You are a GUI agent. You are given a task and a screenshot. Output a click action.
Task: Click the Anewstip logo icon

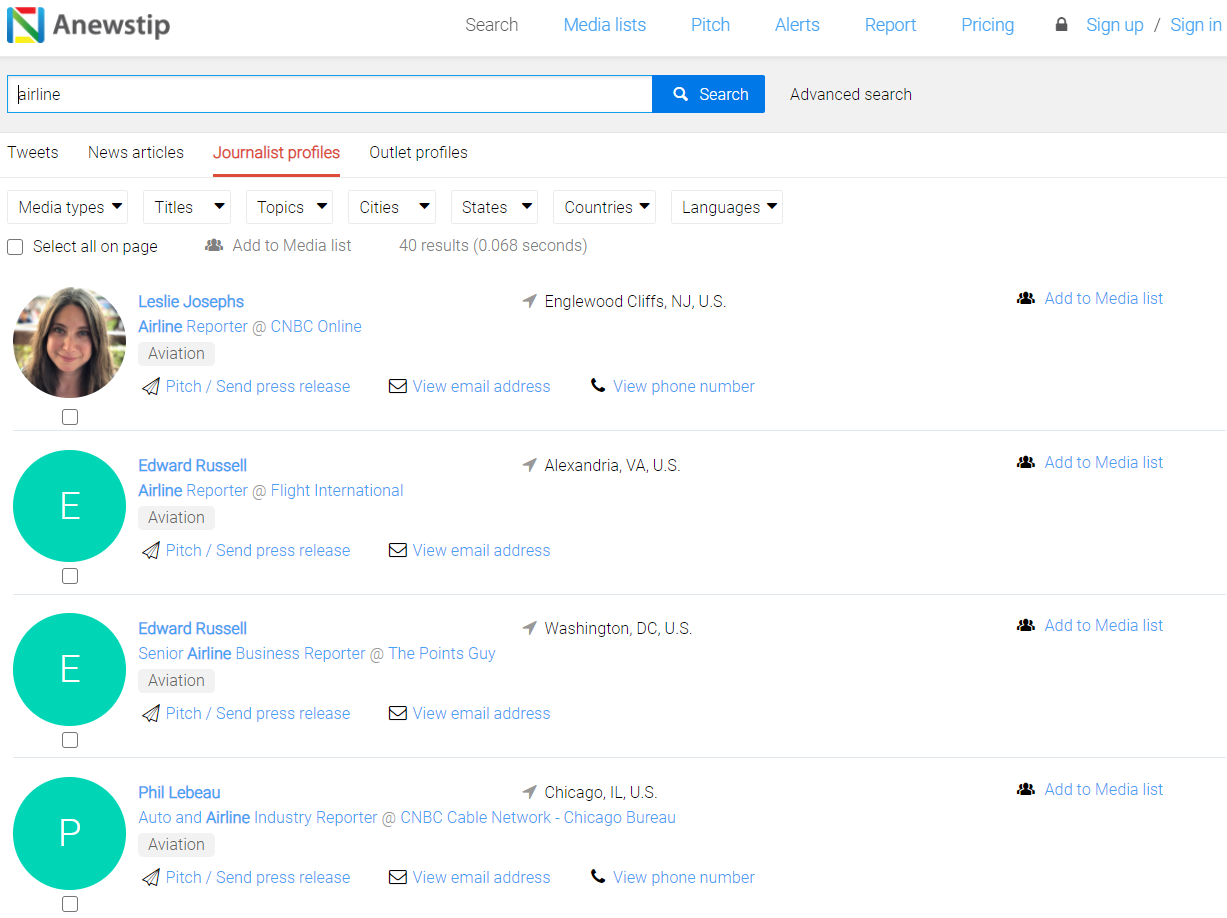tap(25, 25)
